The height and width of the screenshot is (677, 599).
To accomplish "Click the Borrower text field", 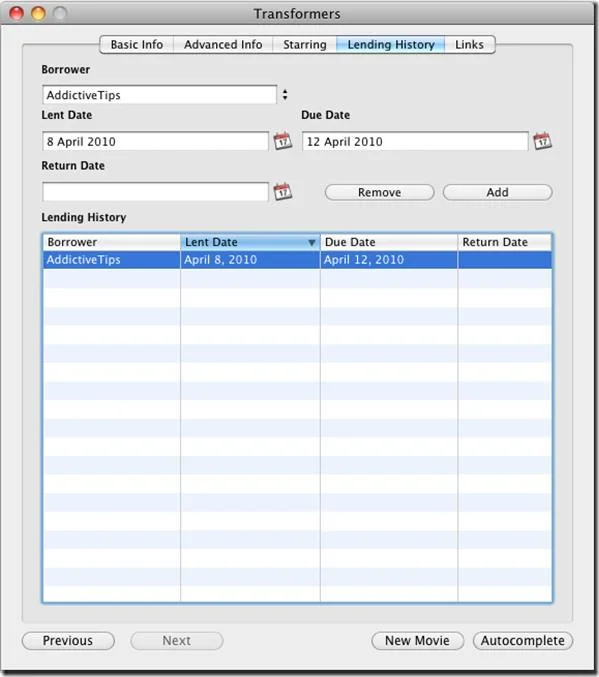I will 159,95.
